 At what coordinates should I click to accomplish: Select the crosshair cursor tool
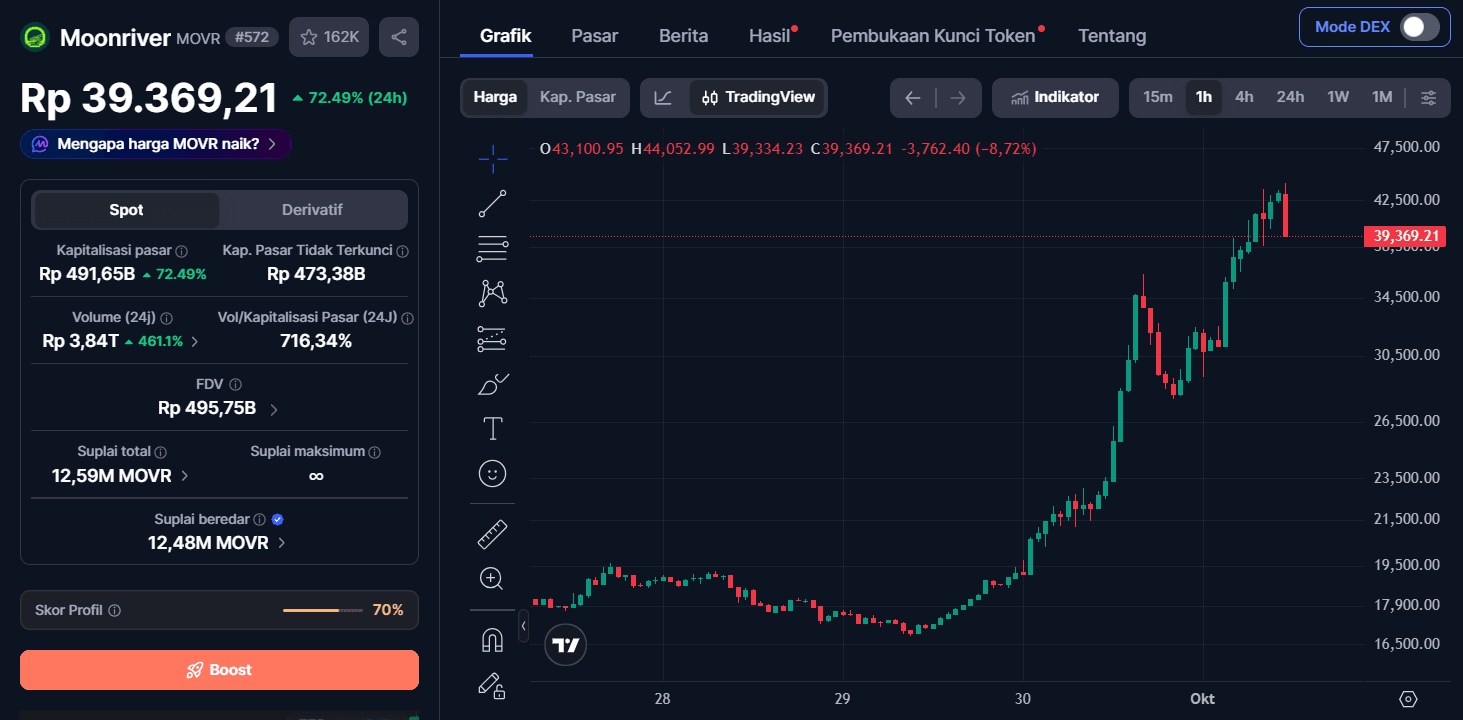(x=493, y=158)
